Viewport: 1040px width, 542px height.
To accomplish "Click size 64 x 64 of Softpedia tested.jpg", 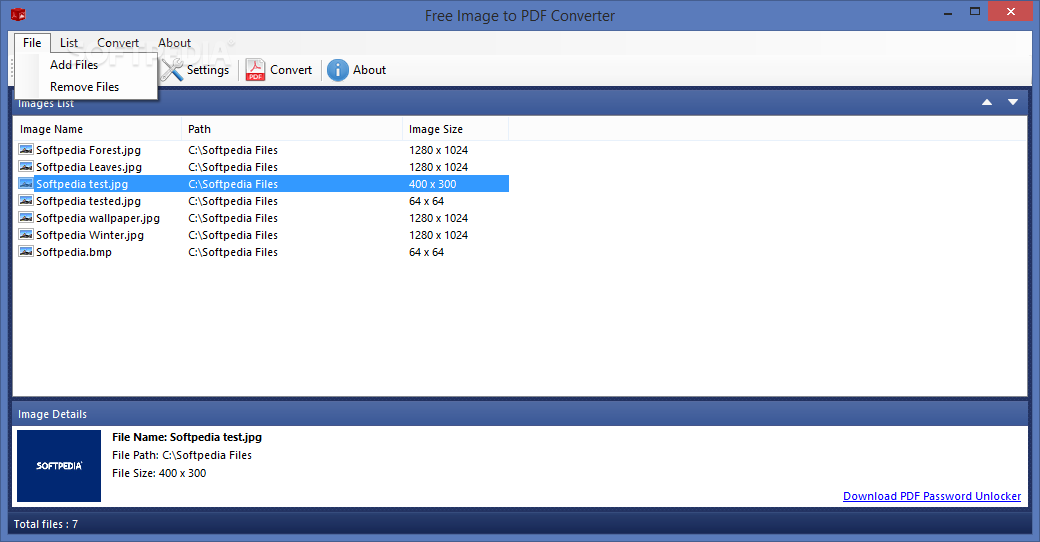I will pos(426,201).
